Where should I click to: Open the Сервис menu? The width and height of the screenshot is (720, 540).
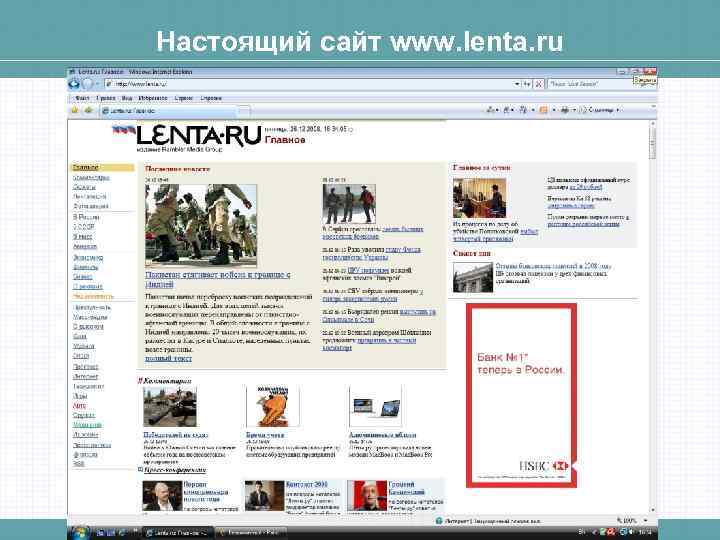184,98
